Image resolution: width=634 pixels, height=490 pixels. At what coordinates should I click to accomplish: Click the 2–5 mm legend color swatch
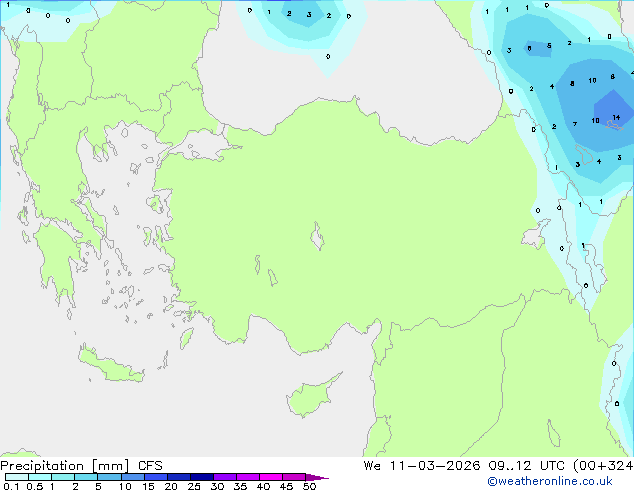[86, 477]
